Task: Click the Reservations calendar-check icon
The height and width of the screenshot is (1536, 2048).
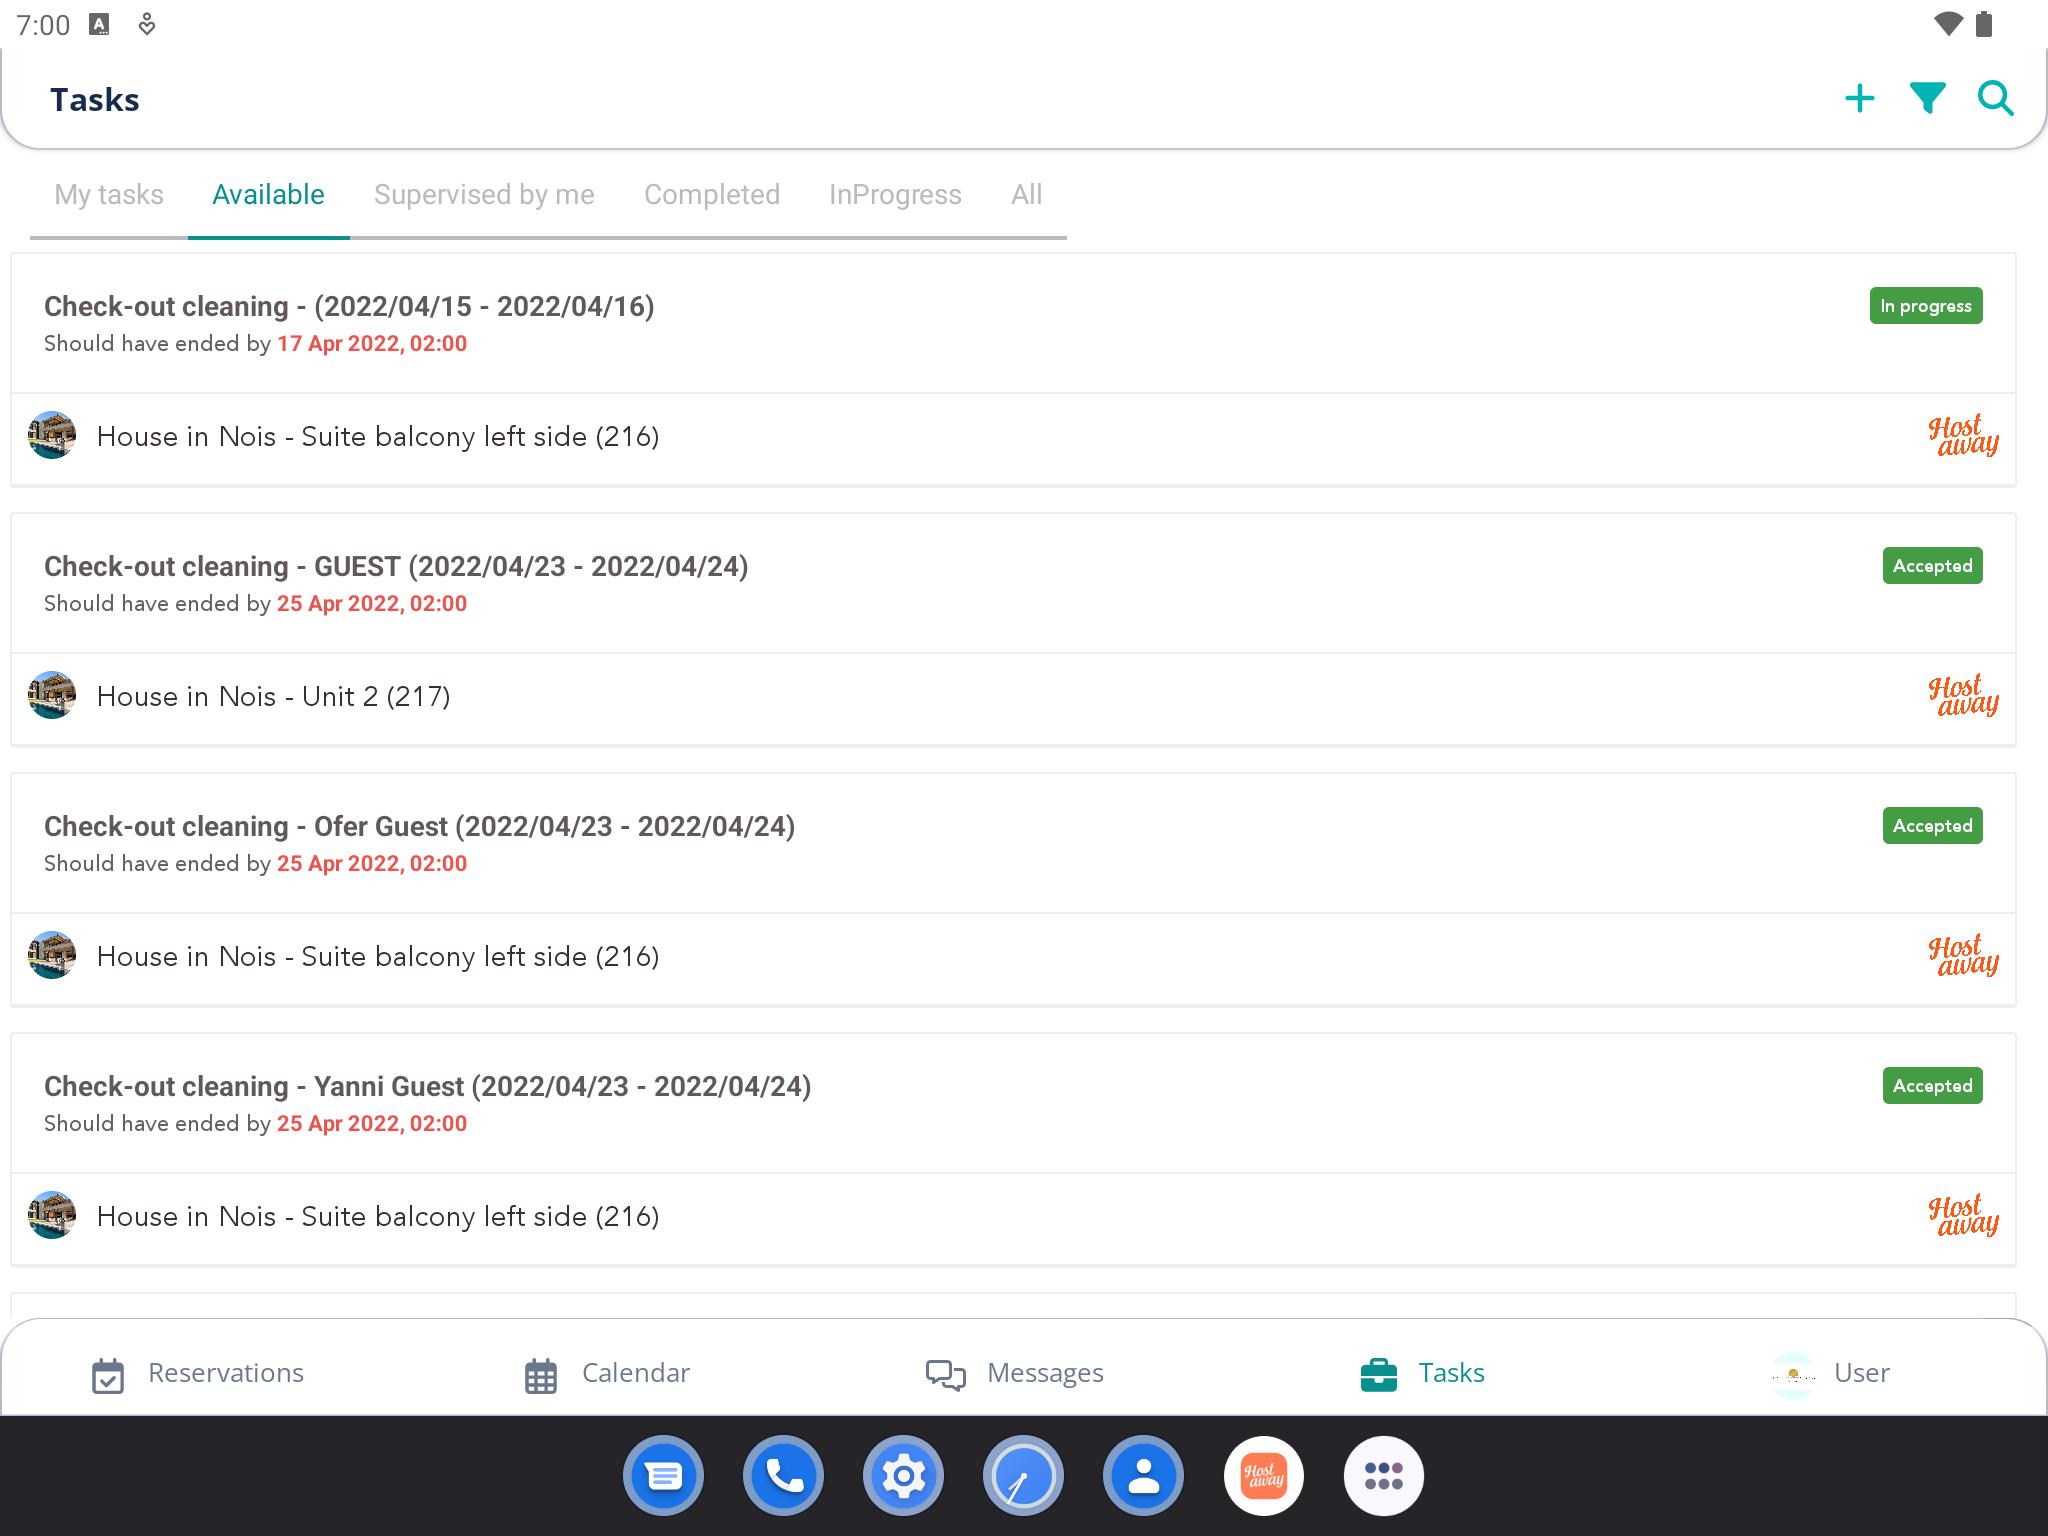Action: [108, 1376]
